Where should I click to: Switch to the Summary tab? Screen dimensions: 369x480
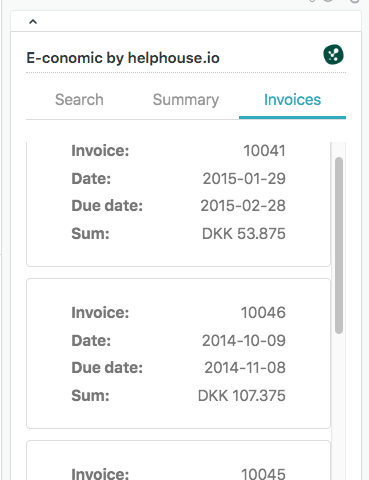click(x=186, y=100)
